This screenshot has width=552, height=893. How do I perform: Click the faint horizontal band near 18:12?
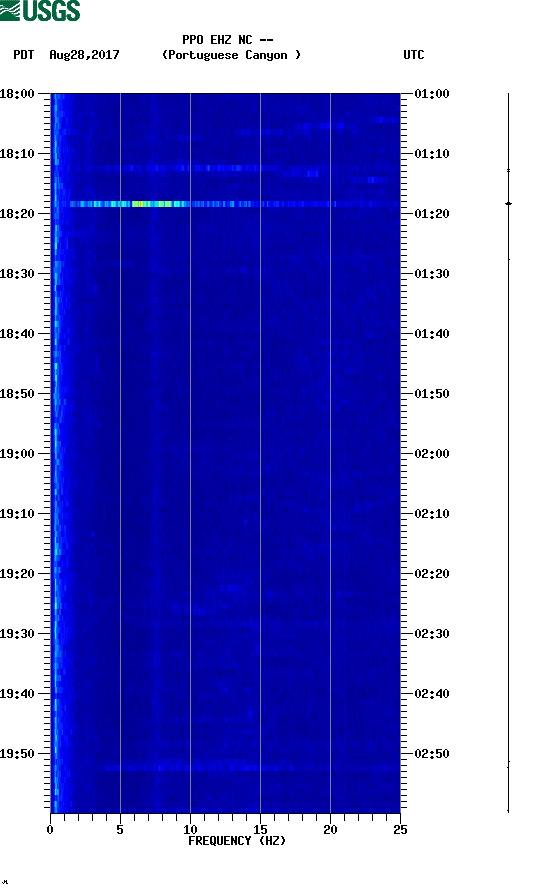188,168
